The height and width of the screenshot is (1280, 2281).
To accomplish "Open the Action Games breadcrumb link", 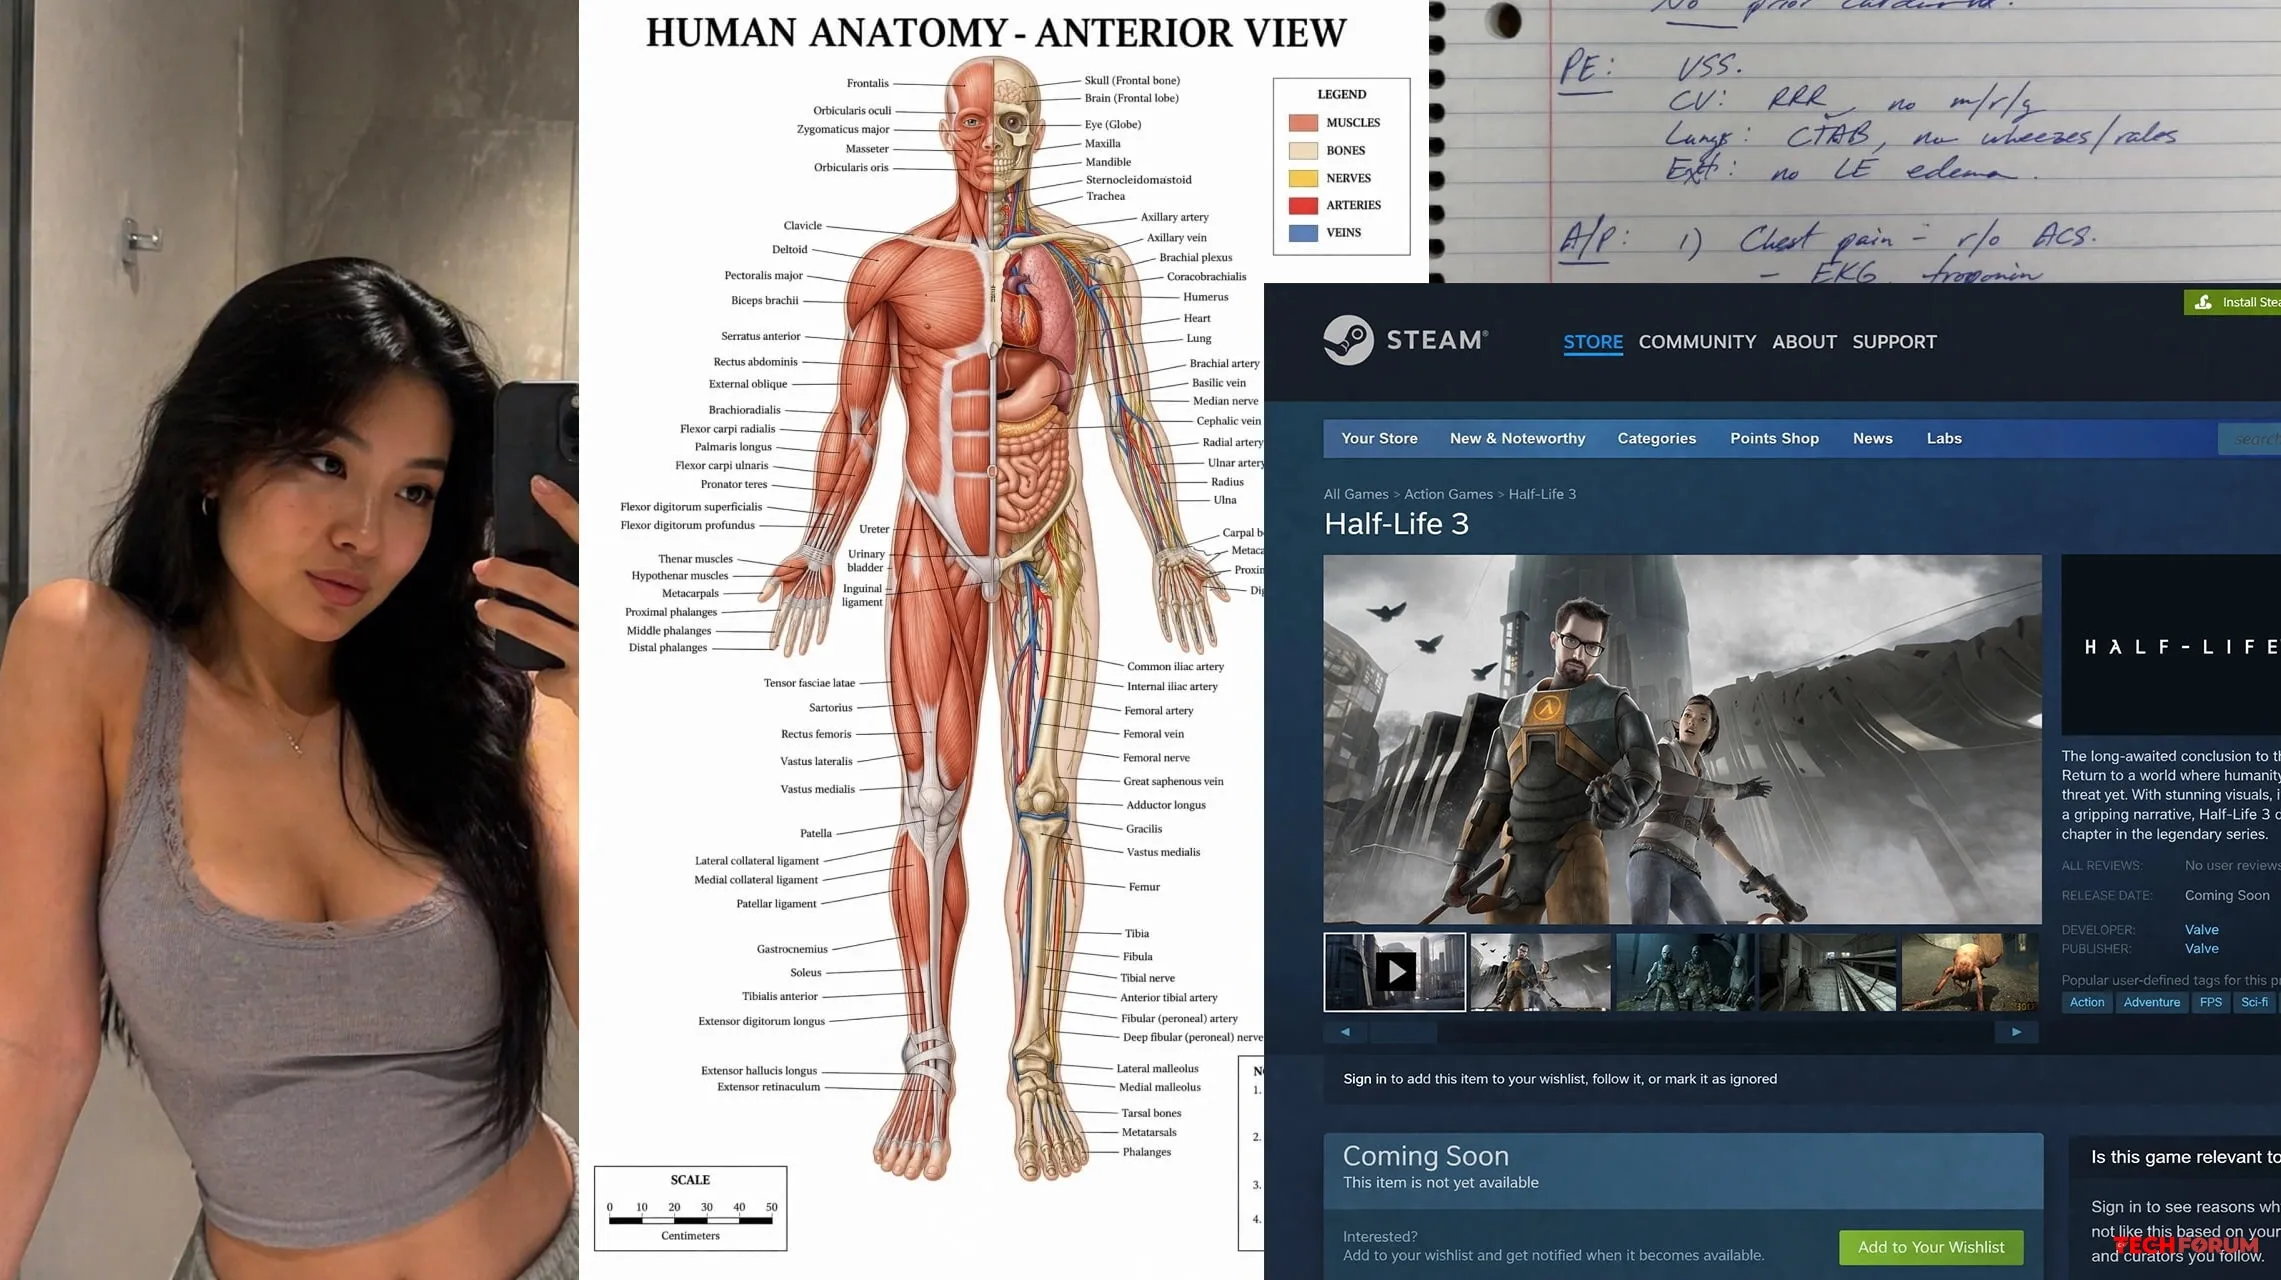I will pyautogui.click(x=1447, y=494).
